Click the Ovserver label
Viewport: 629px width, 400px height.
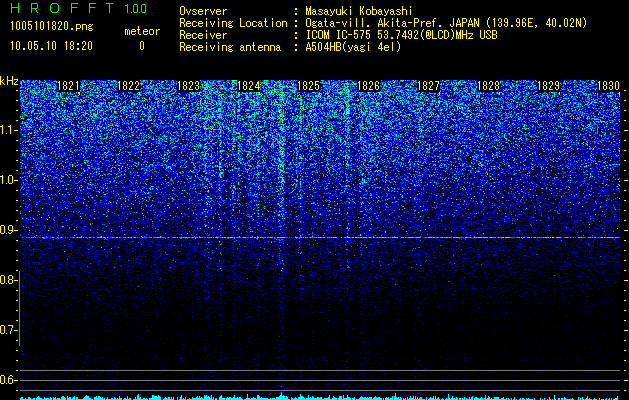coord(203,12)
